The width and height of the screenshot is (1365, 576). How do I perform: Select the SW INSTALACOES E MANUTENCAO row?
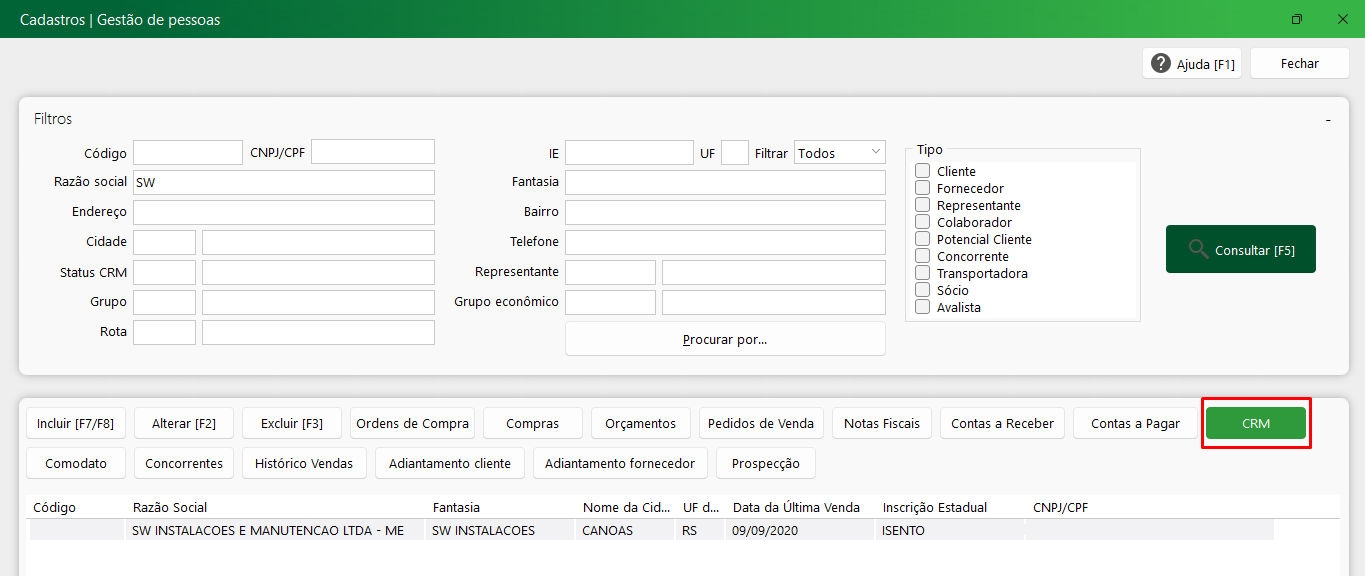tap(268, 531)
